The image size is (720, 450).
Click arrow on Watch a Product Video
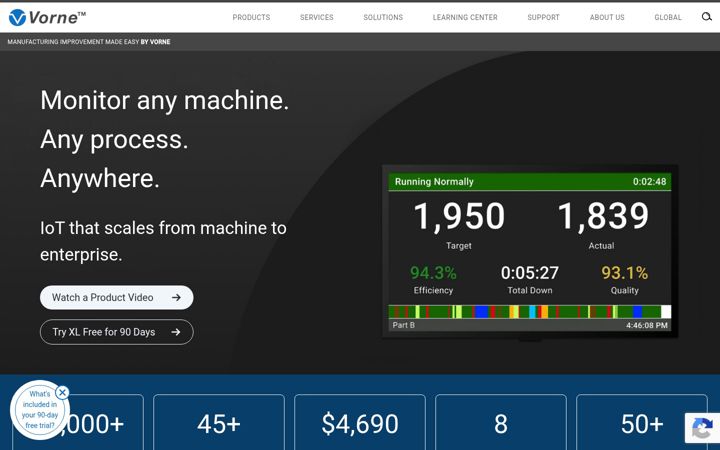176,298
